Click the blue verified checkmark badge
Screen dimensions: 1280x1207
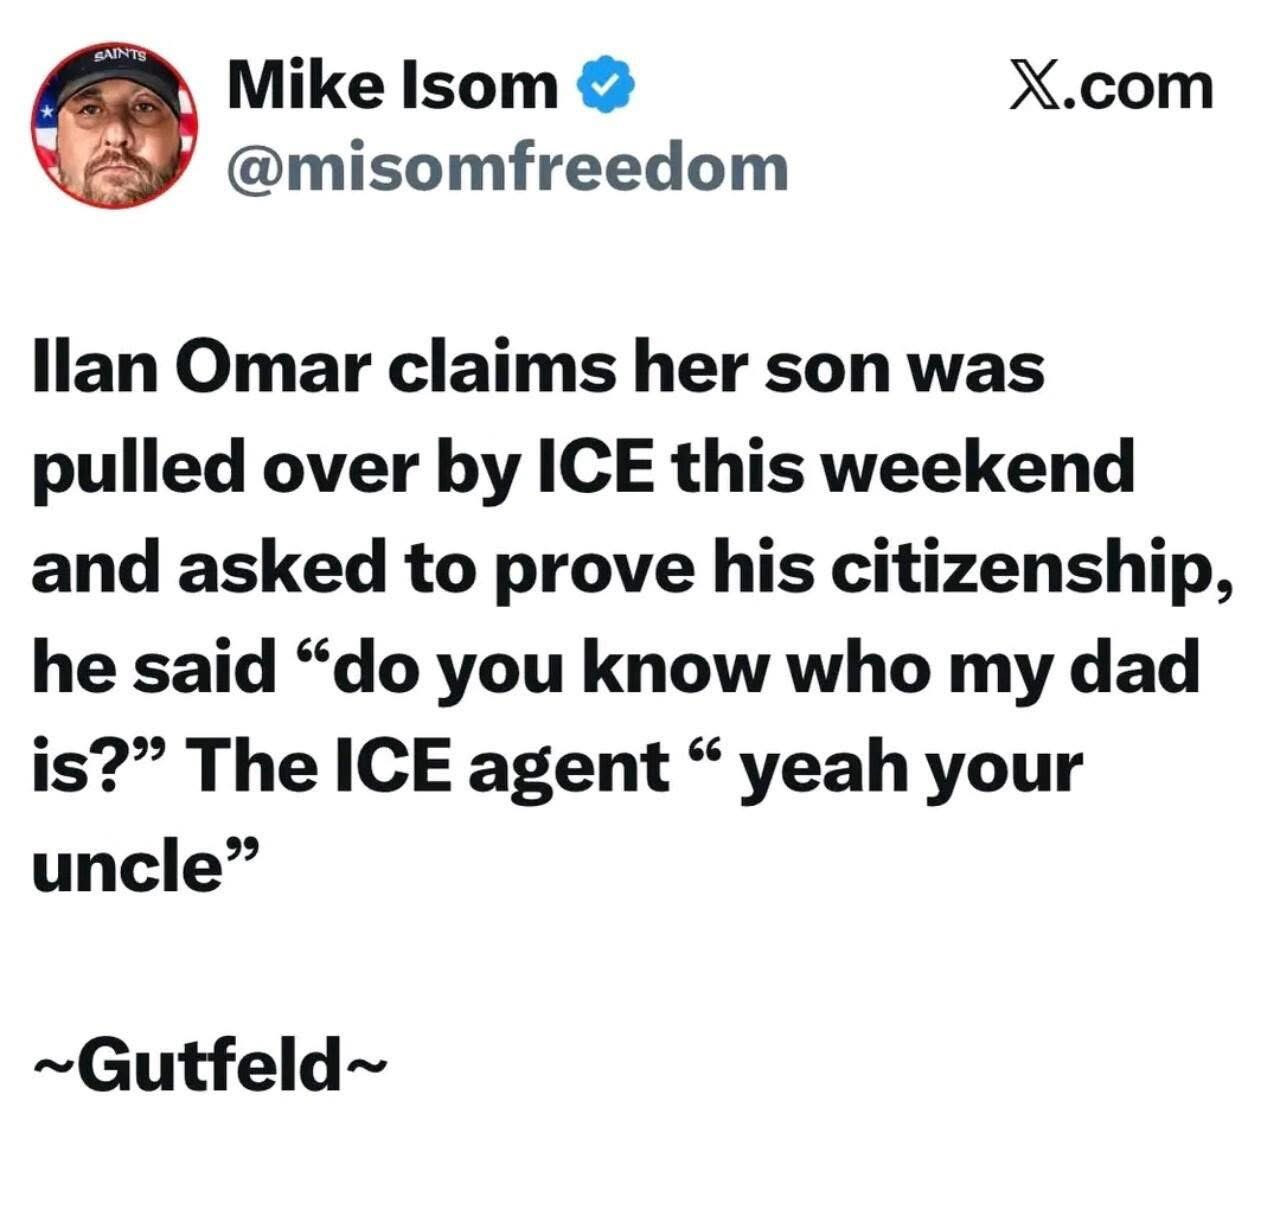pos(606,87)
